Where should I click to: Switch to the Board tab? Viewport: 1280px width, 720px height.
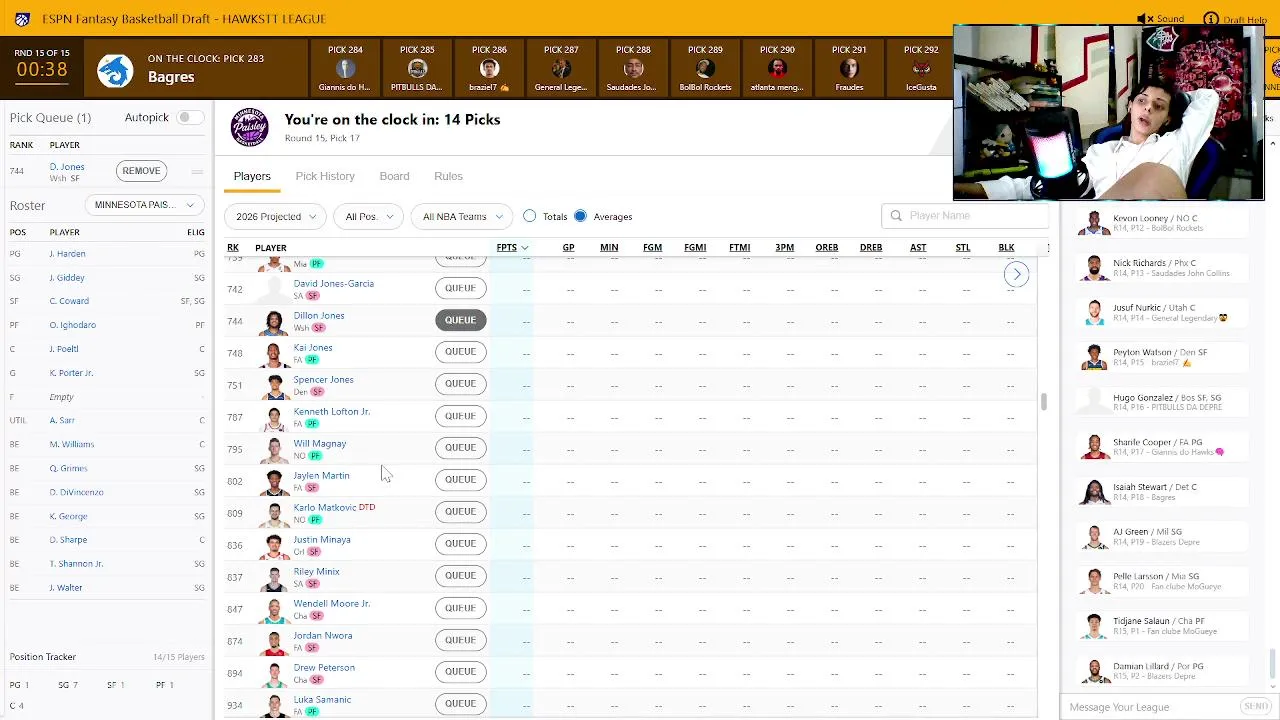click(394, 176)
